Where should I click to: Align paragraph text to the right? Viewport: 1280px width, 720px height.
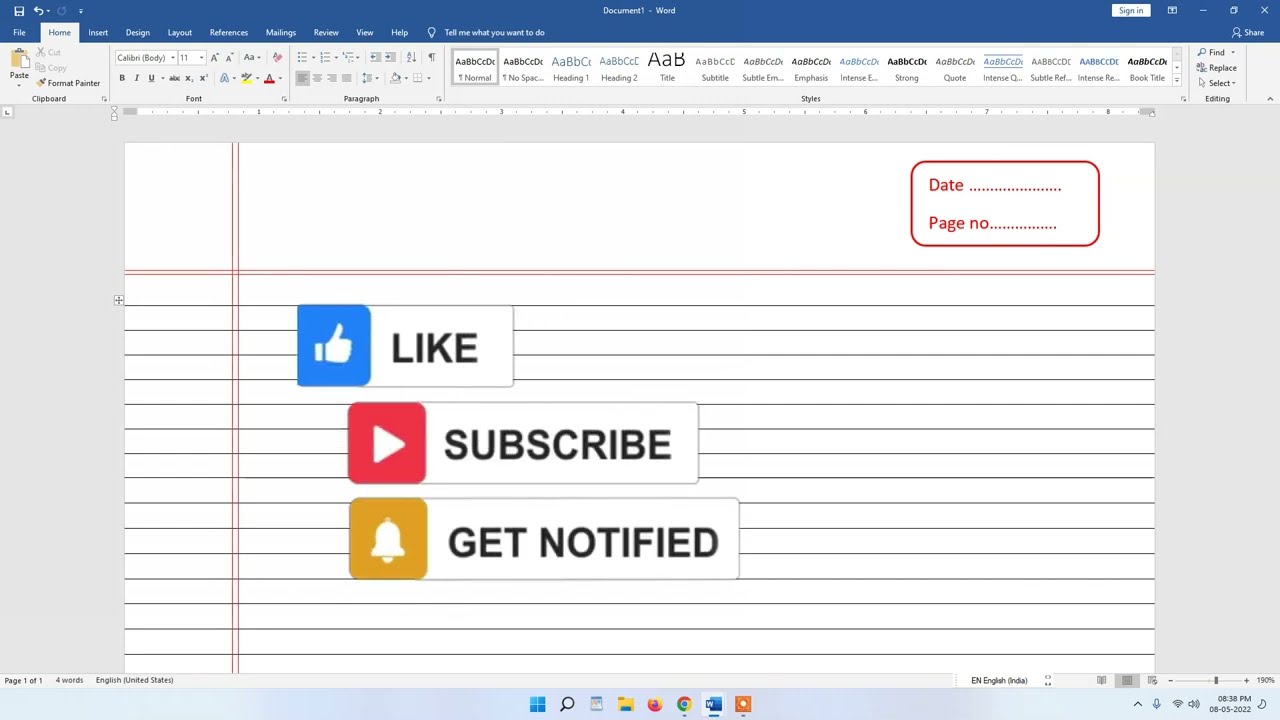[x=331, y=78]
